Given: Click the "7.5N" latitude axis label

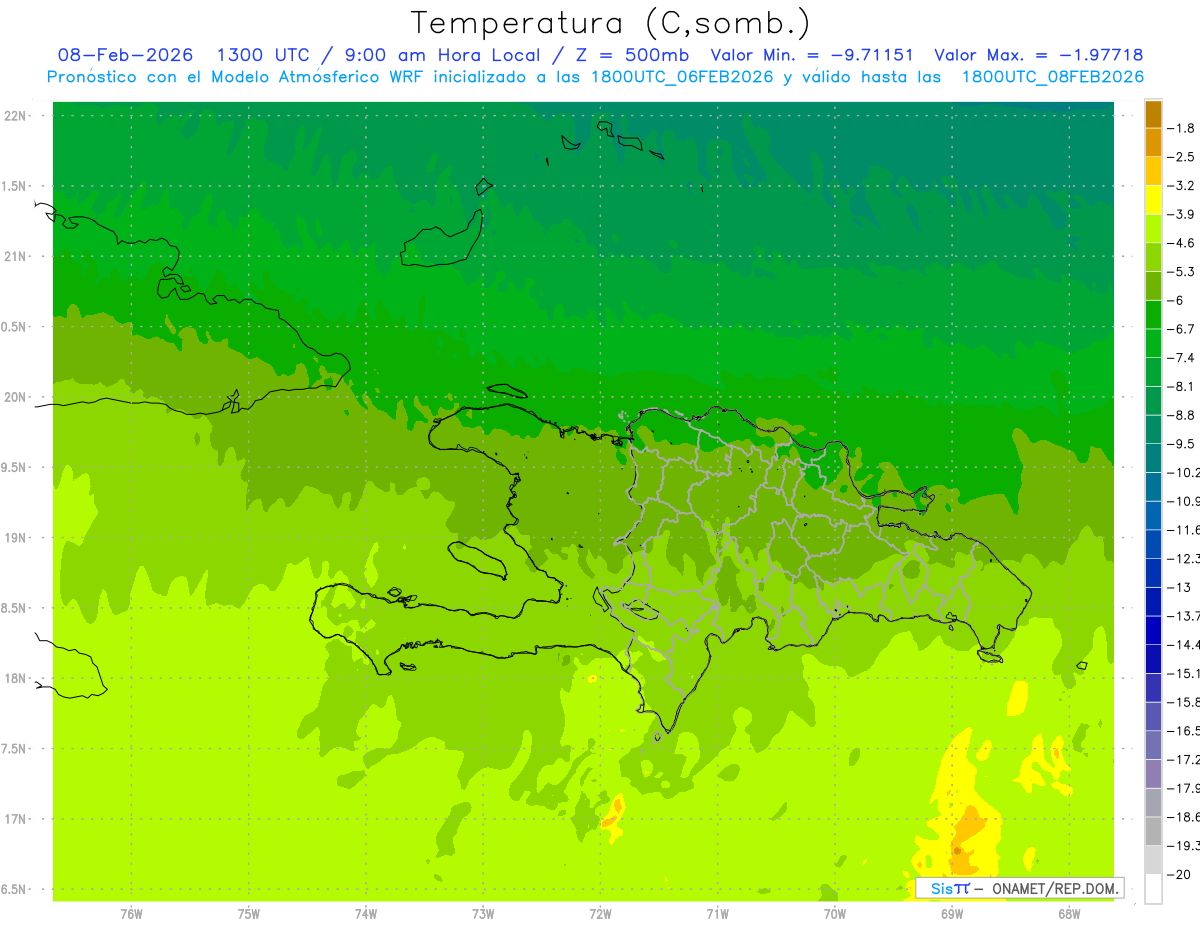Looking at the screenshot, I should pyautogui.click(x=15, y=749).
